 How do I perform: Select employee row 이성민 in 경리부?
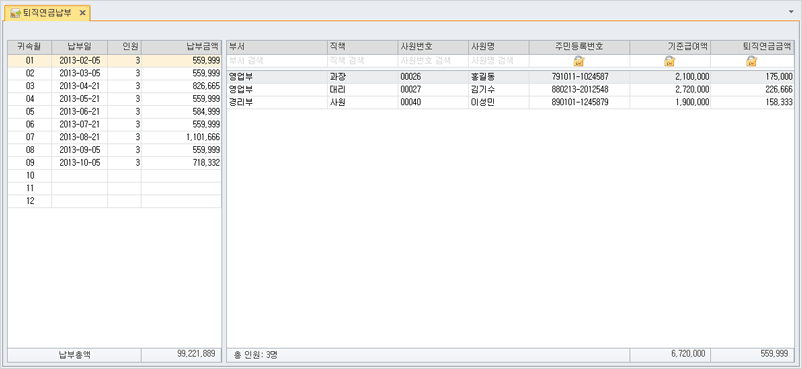pyautogui.click(x=510, y=102)
